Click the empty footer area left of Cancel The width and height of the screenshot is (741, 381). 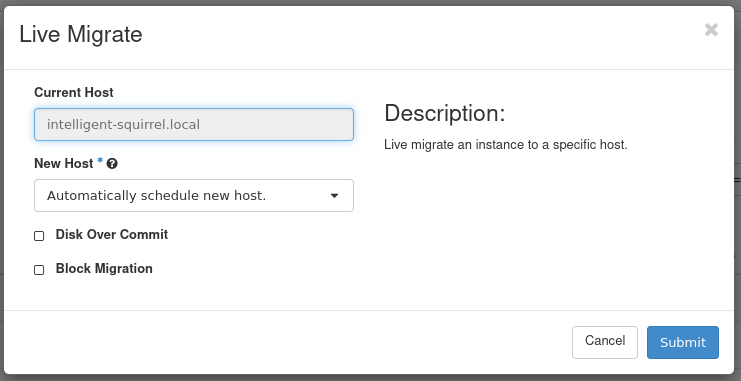click(x=284, y=342)
